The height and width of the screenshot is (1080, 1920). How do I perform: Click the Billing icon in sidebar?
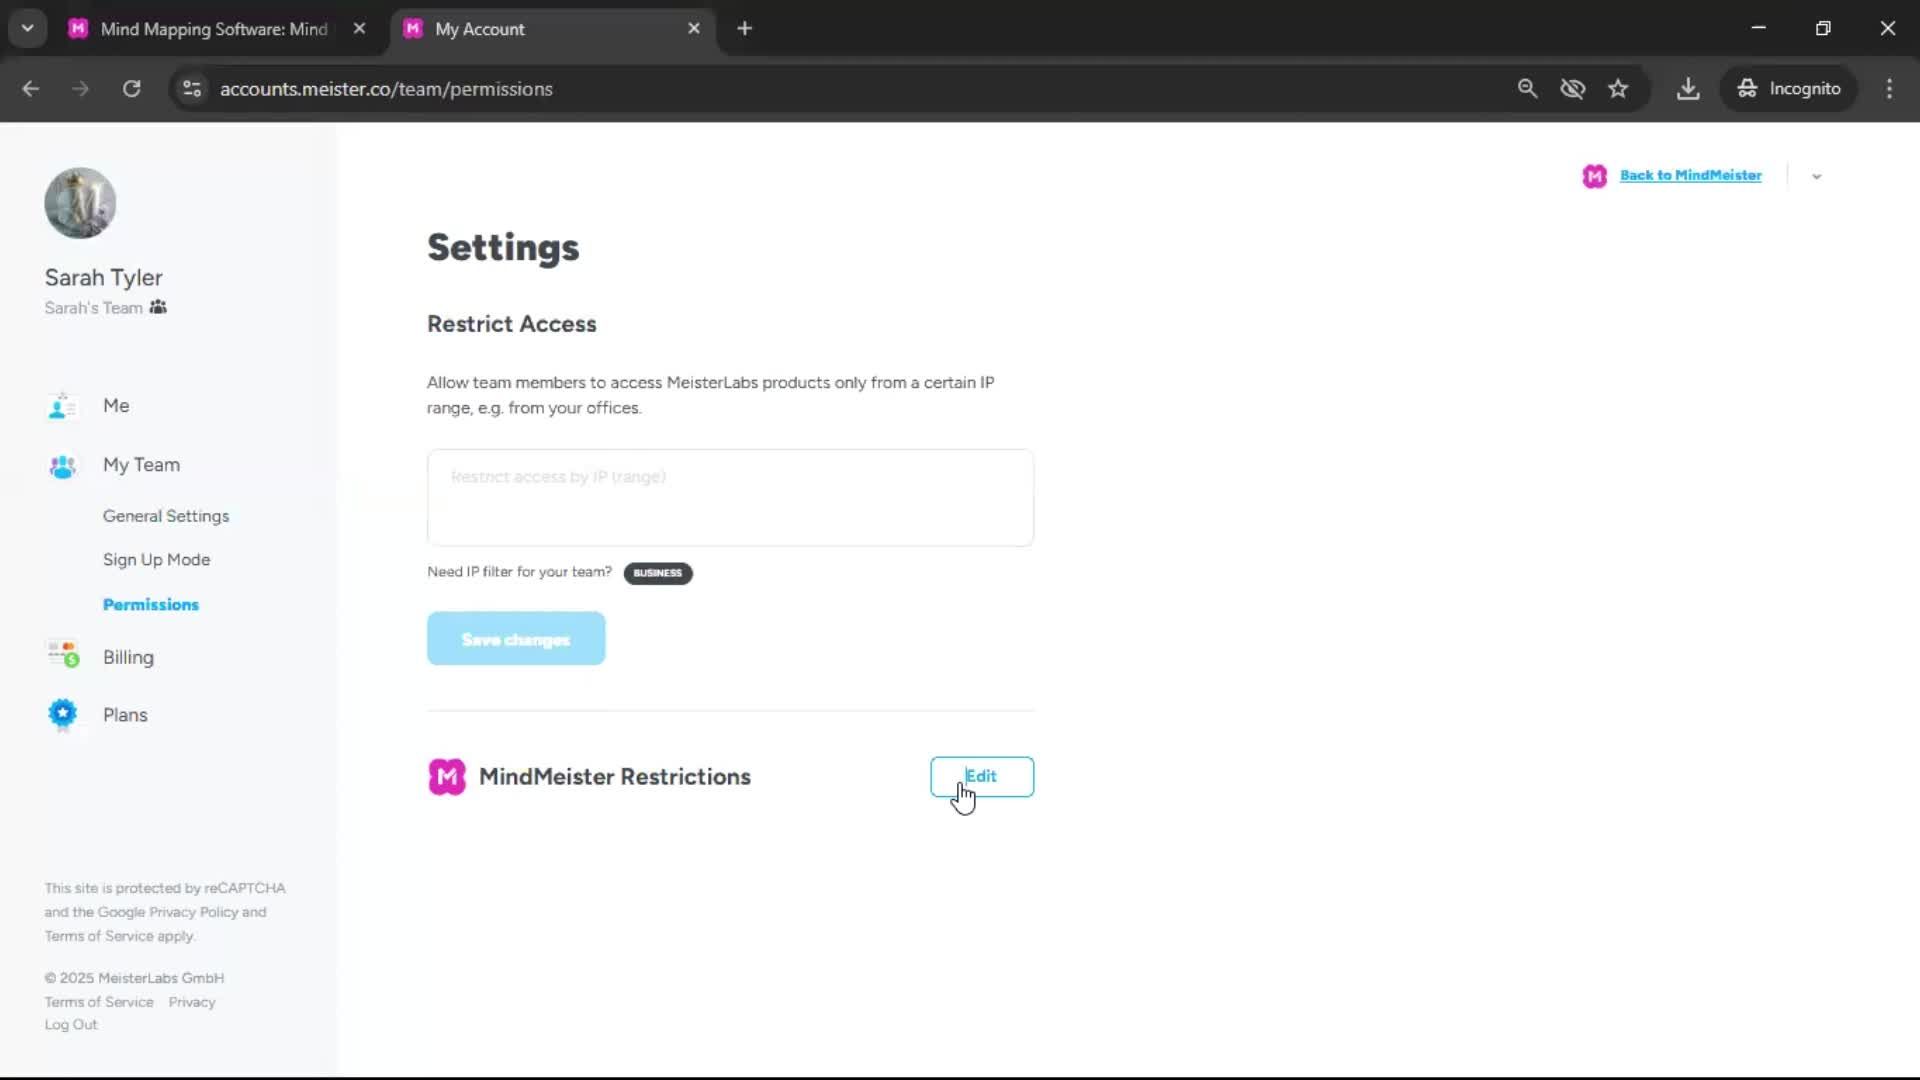pos(63,655)
